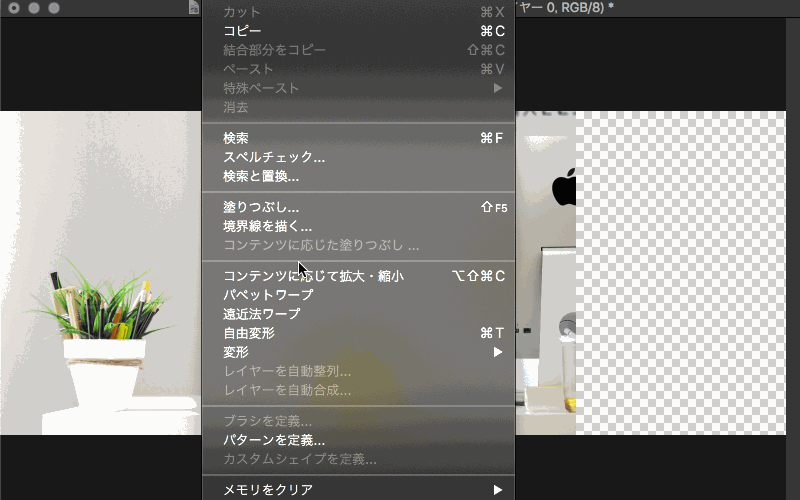Image resolution: width=800 pixels, height=500 pixels.
Task: Click the disabled 消去 entry
Action: 358,108
